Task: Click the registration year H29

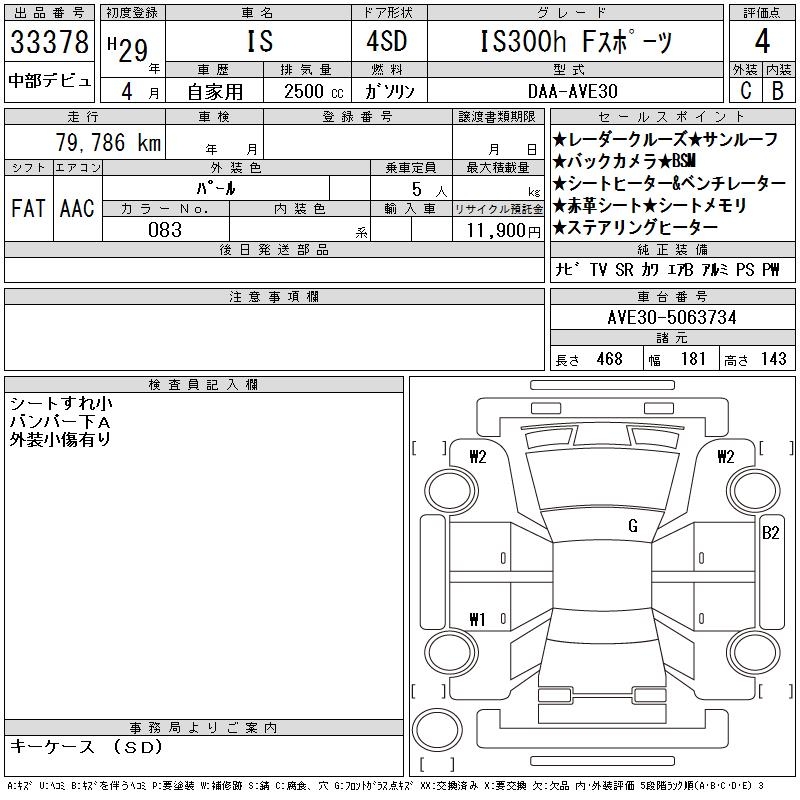Action: [x=128, y=49]
